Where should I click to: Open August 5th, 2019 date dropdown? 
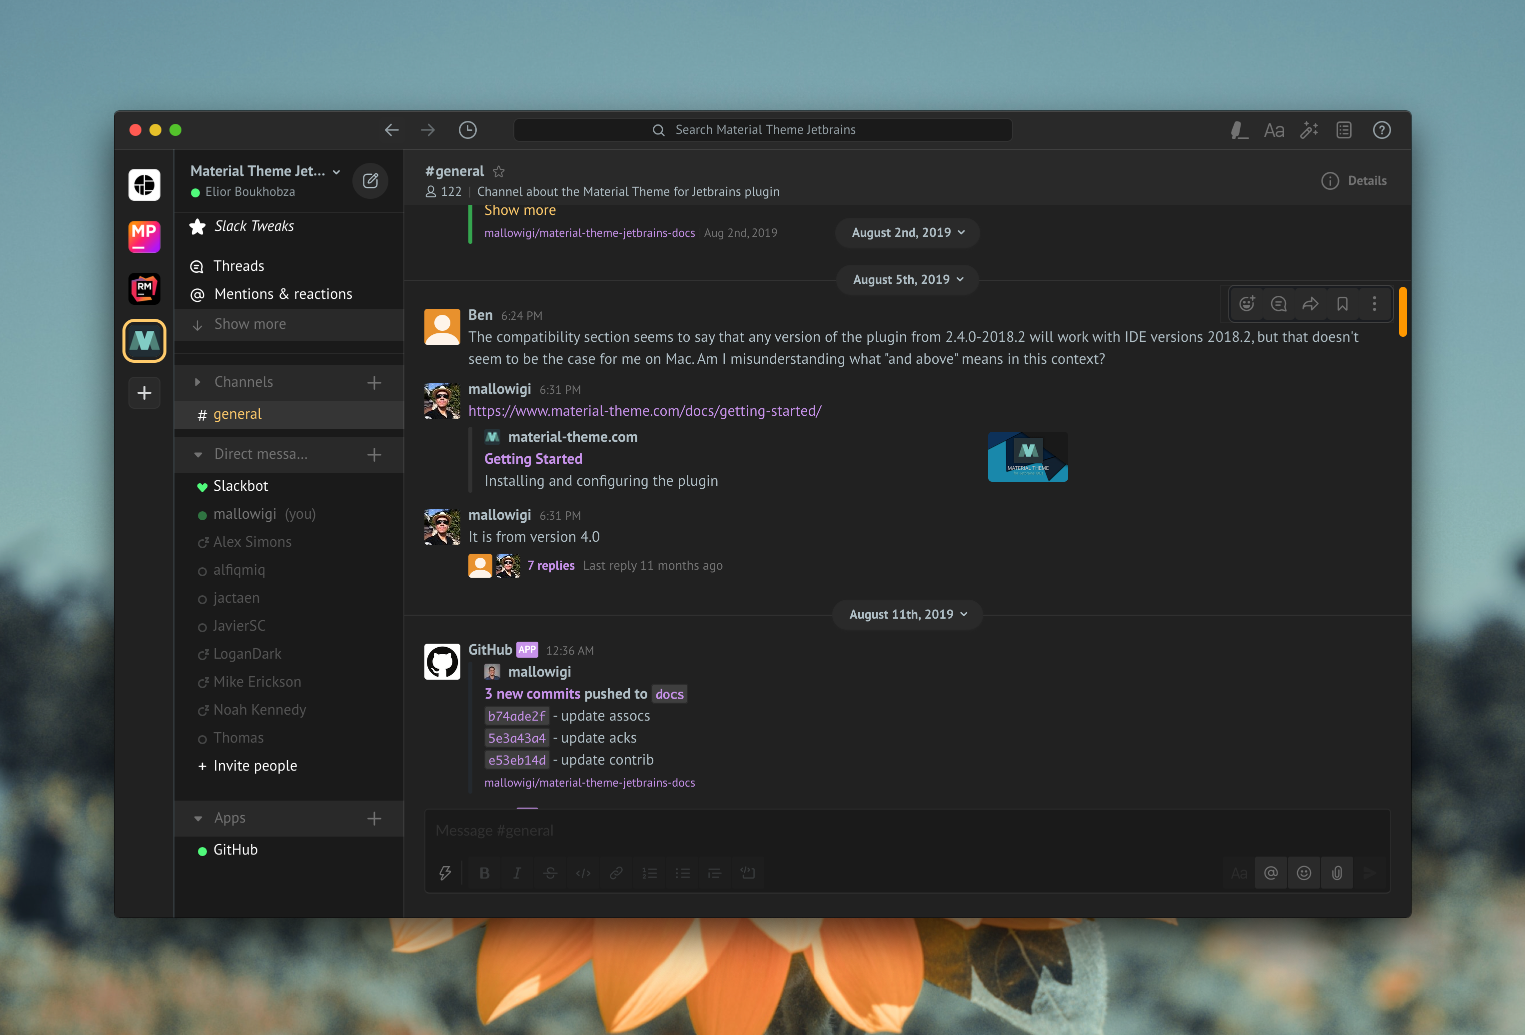coord(908,280)
